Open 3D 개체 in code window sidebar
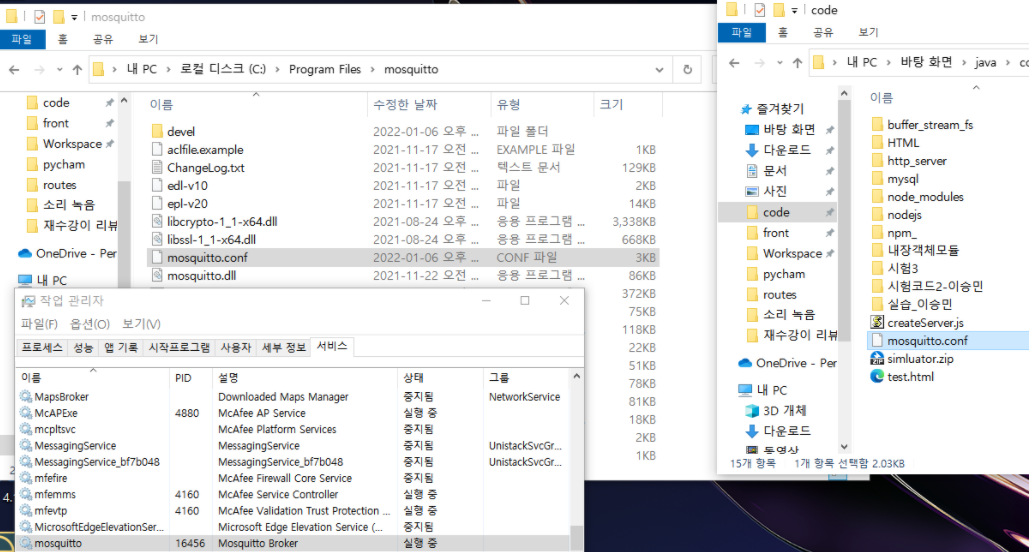Screen dimensions: 1029x552 784,410
